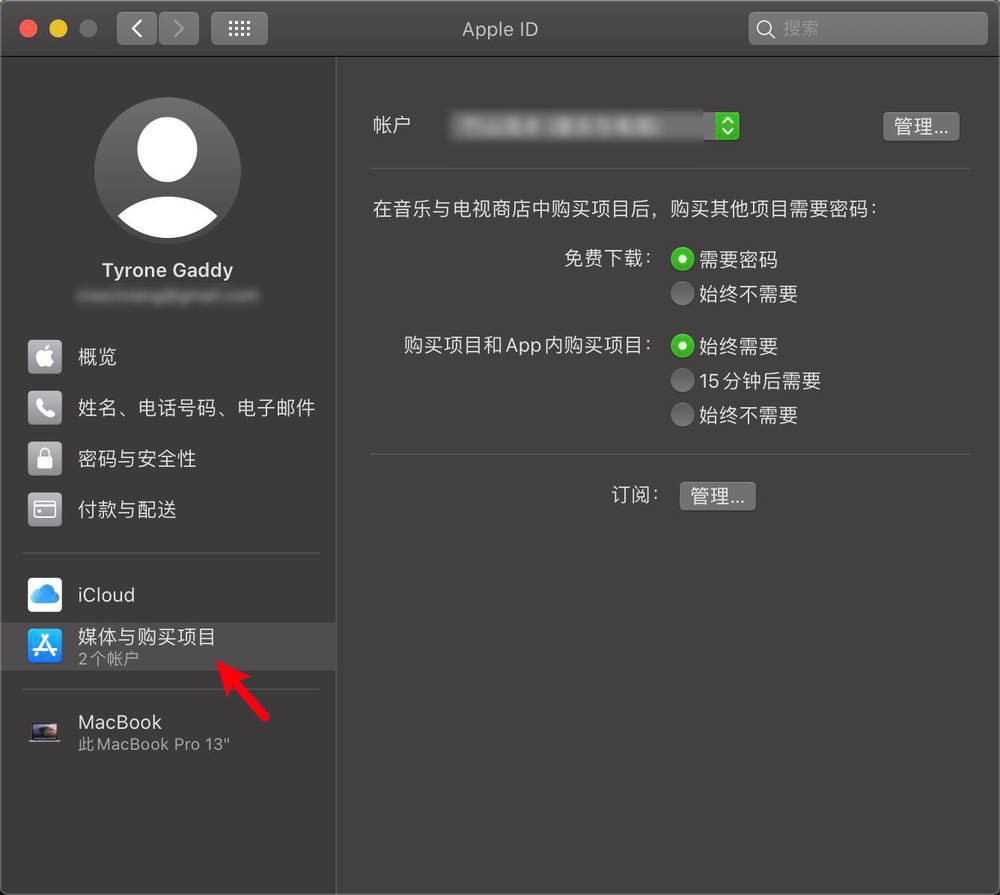Select 15 分钟后需要 option
The image size is (1000, 895).
(x=682, y=380)
